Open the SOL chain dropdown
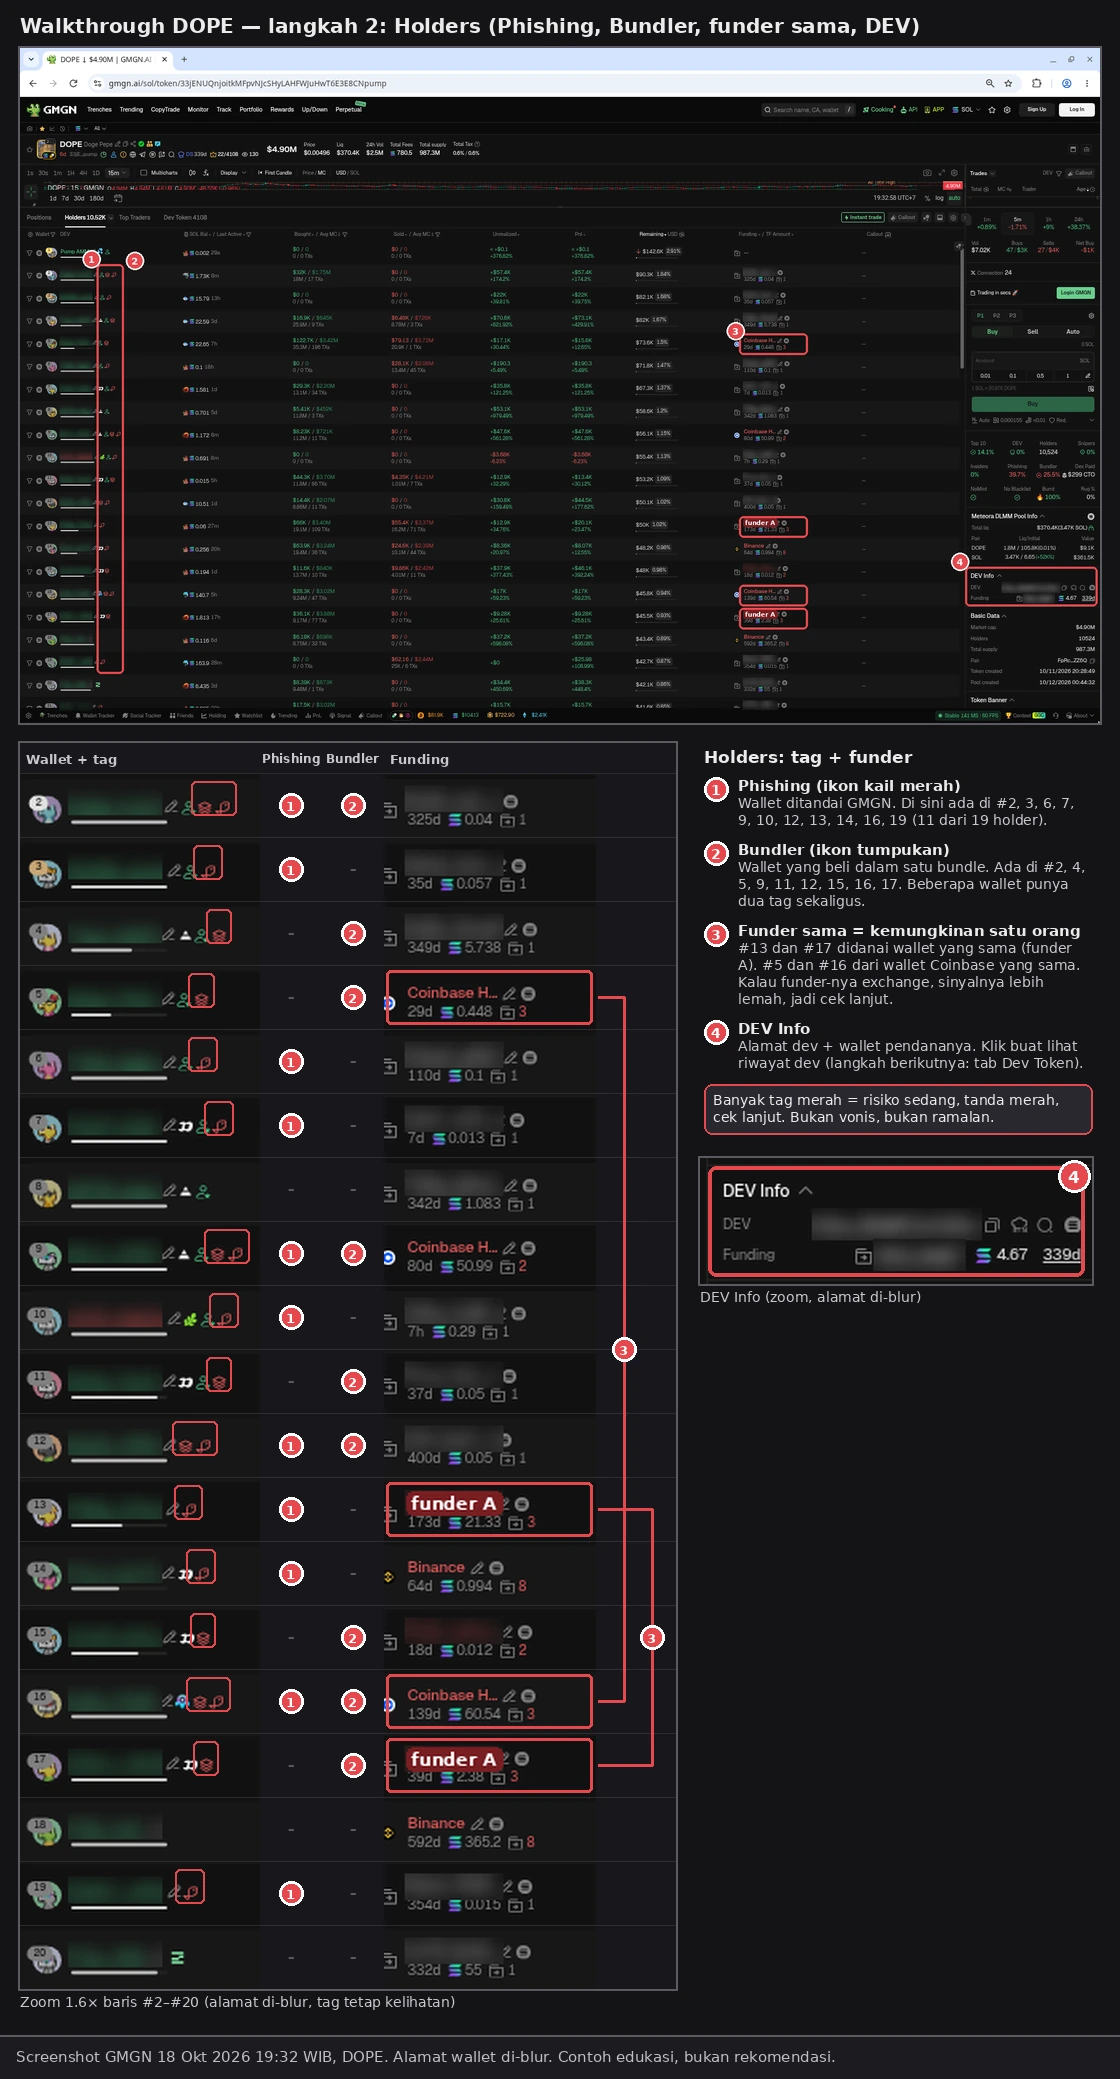This screenshot has height=2079, width=1120. [966, 110]
